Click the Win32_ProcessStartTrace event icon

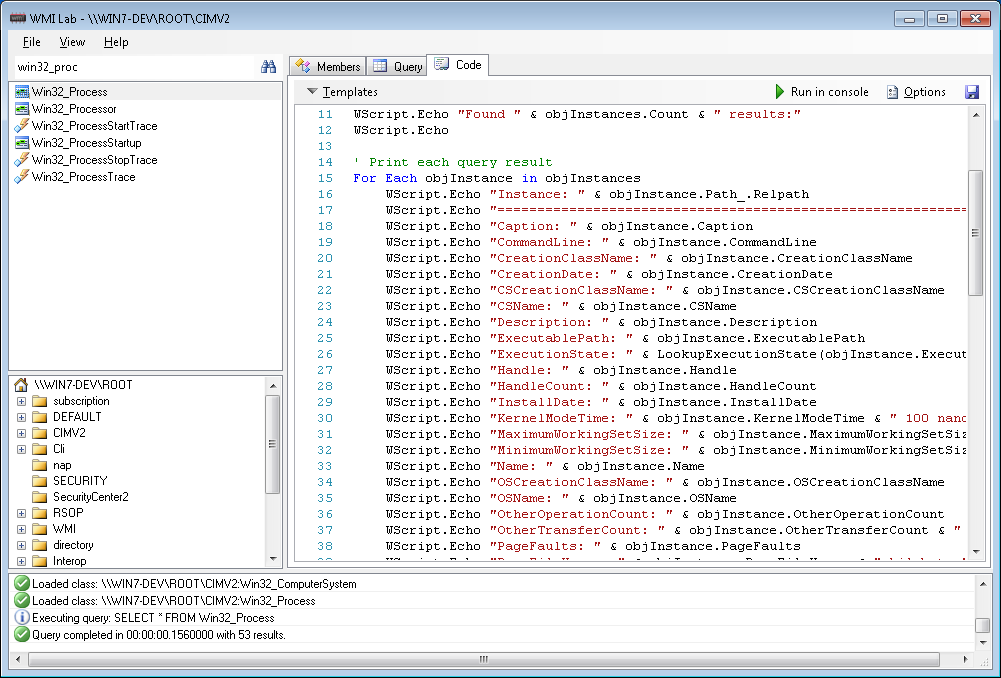pos(22,126)
